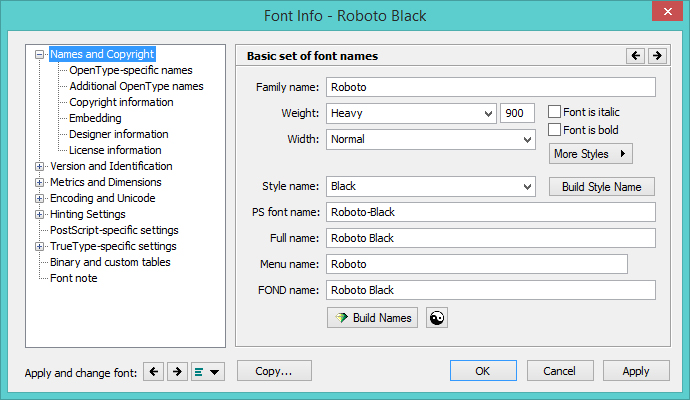The image size is (690, 400).
Task: Go to previous page using header left arrow
Action: tap(635, 56)
